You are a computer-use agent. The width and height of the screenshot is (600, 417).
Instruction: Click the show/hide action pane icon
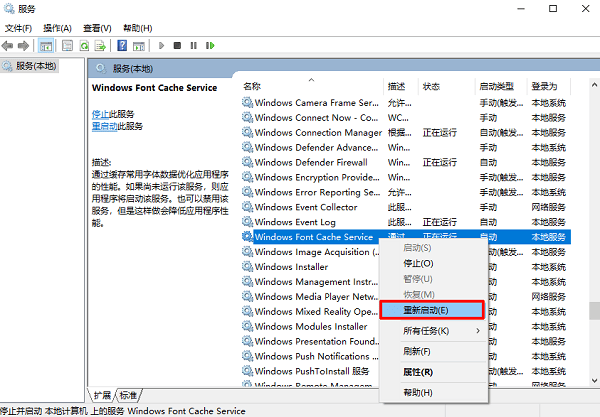(139, 46)
